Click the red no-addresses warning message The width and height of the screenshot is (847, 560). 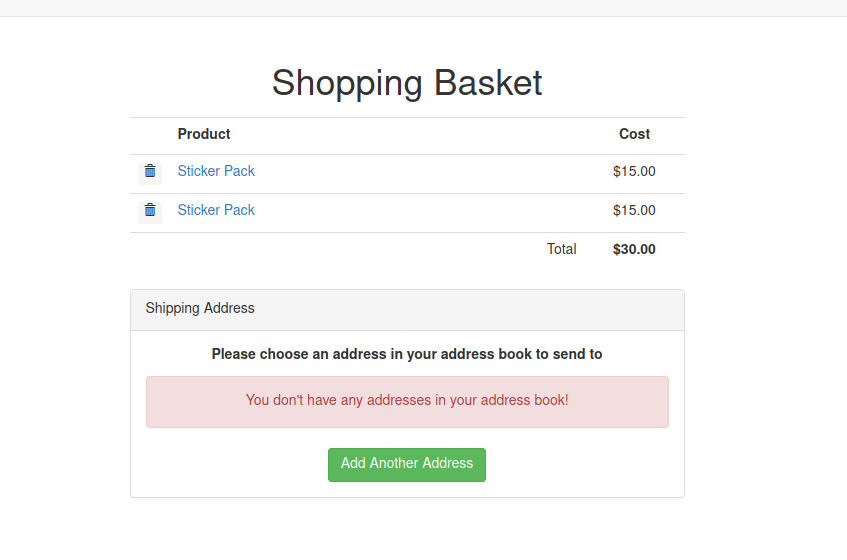(407, 400)
